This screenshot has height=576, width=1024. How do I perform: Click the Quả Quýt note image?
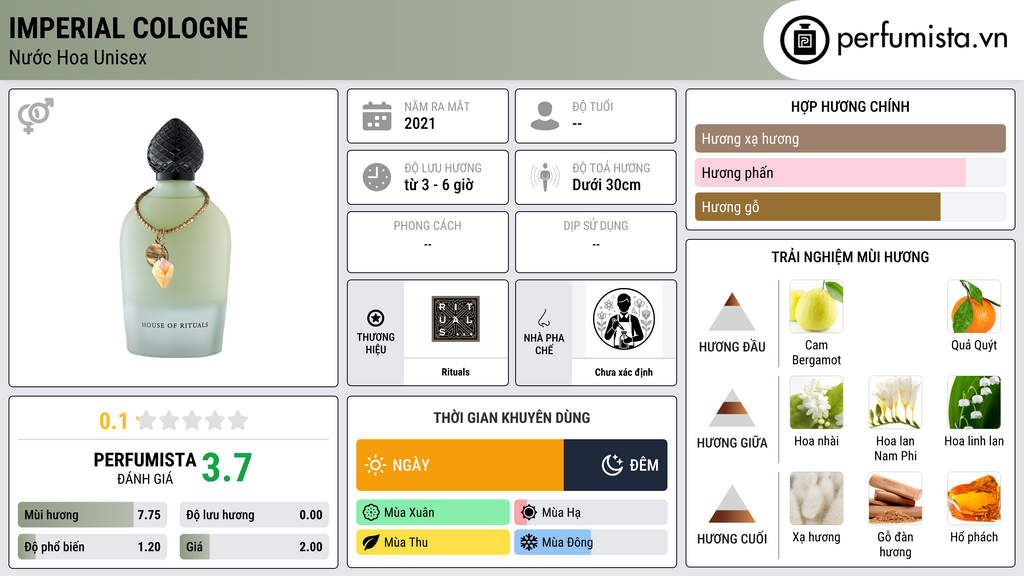coord(974,306)
